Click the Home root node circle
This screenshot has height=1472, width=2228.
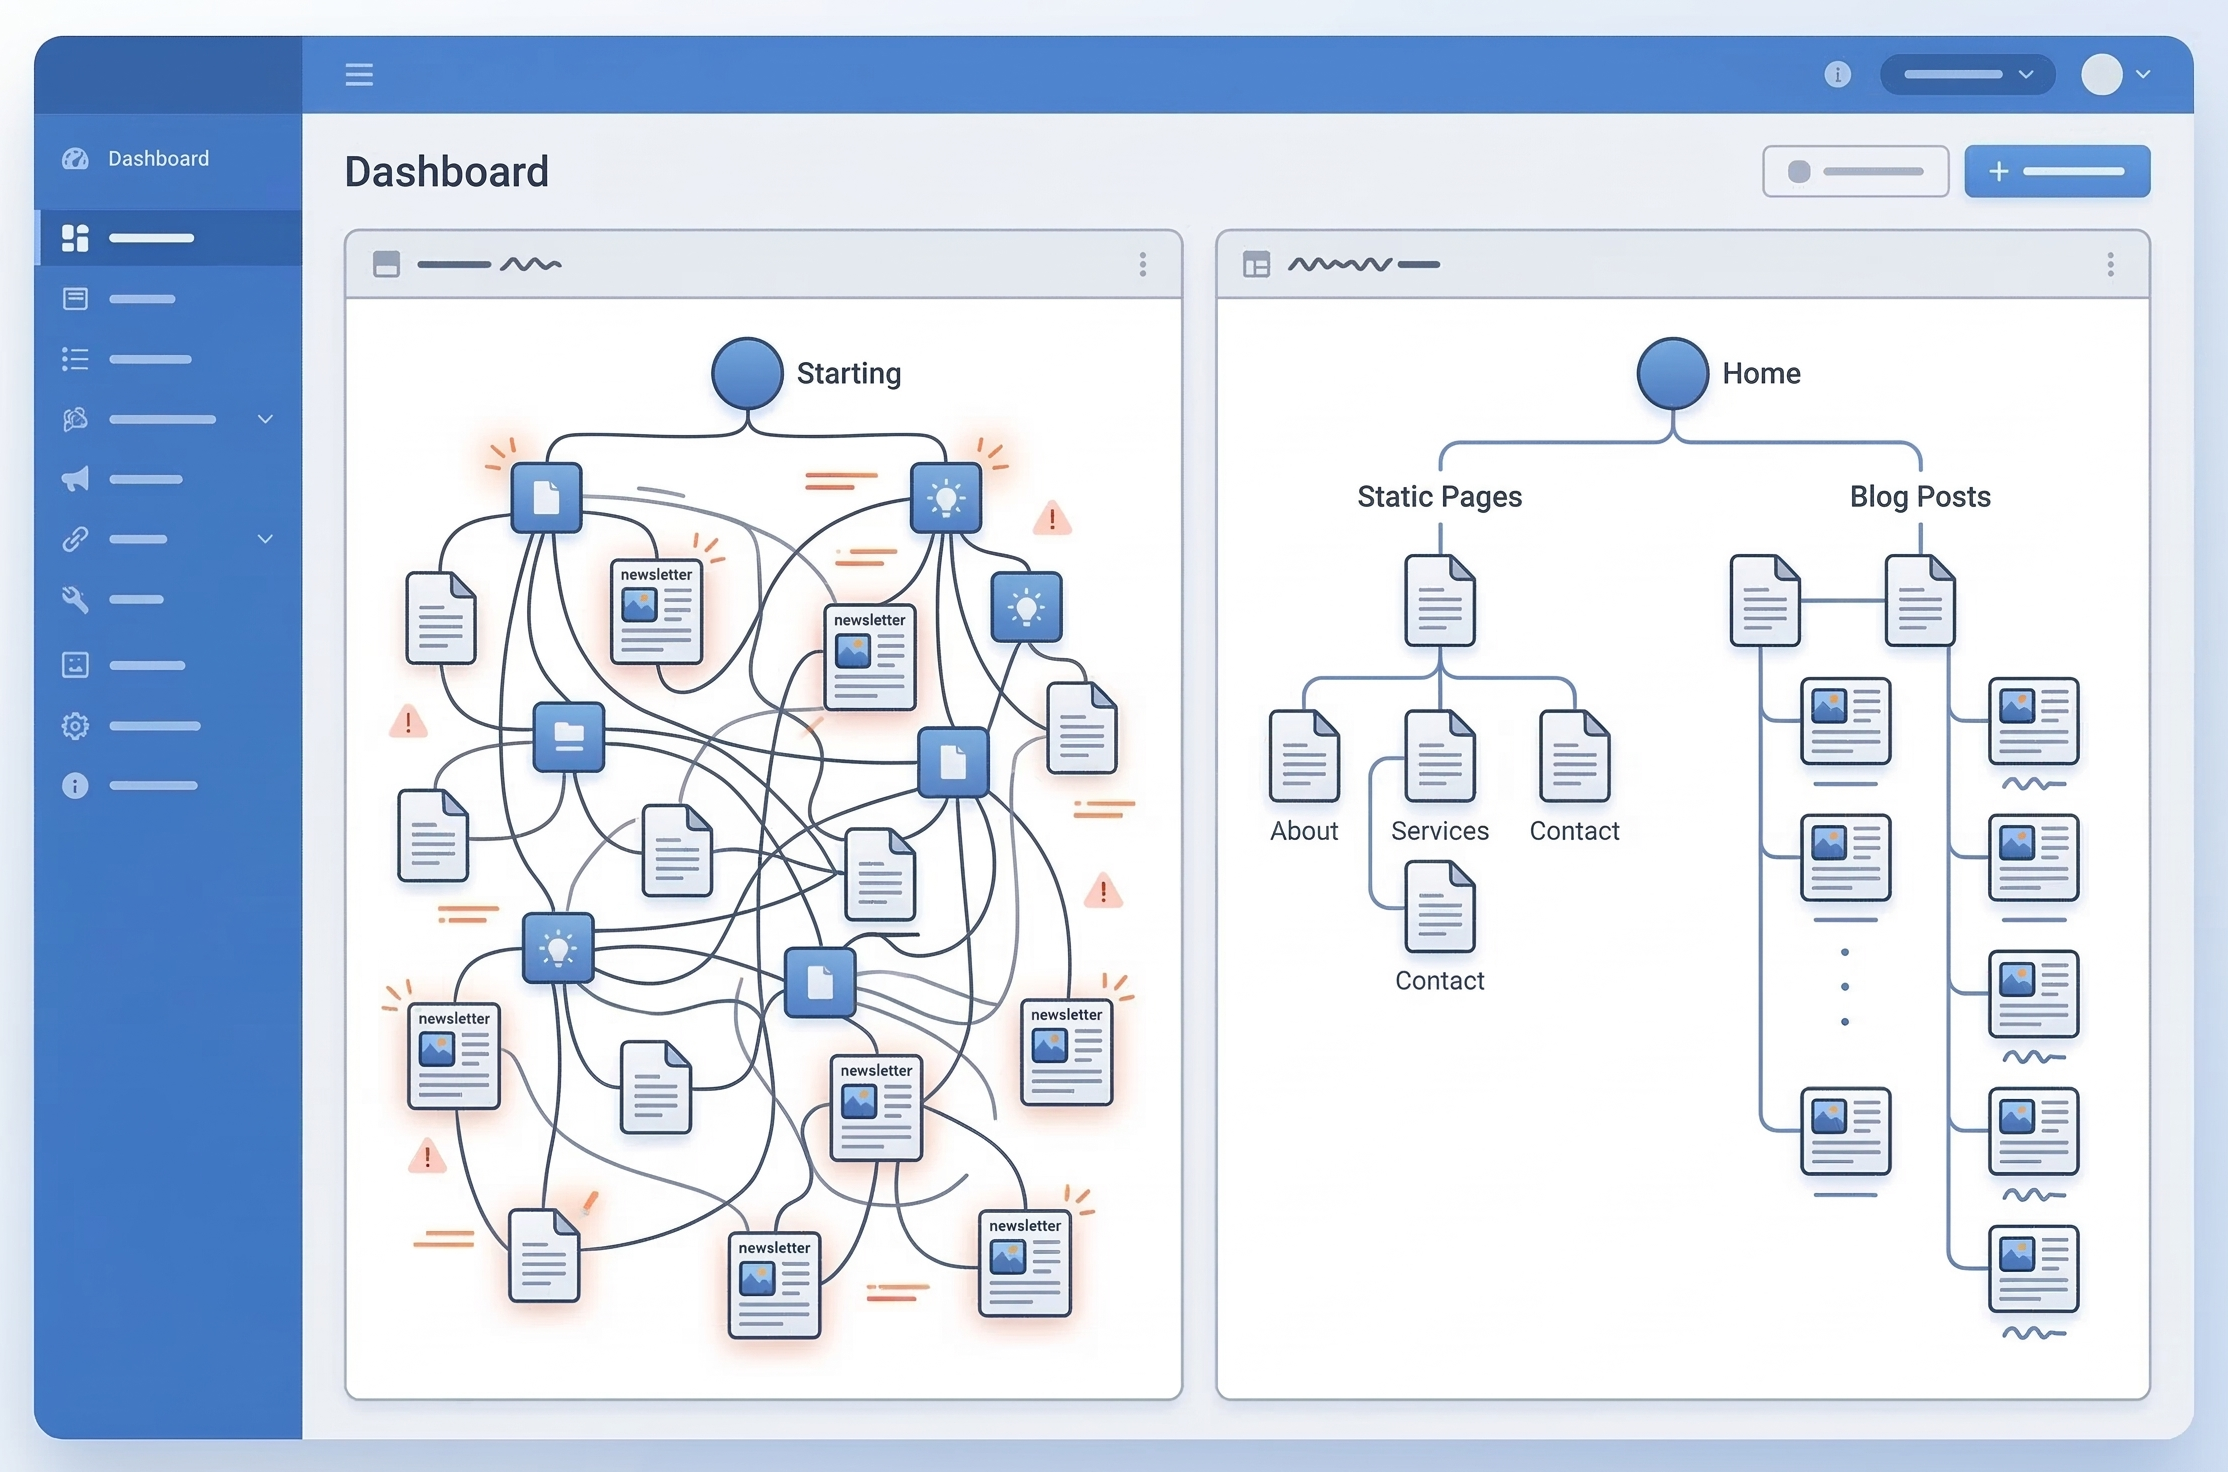click(1672, 373)
